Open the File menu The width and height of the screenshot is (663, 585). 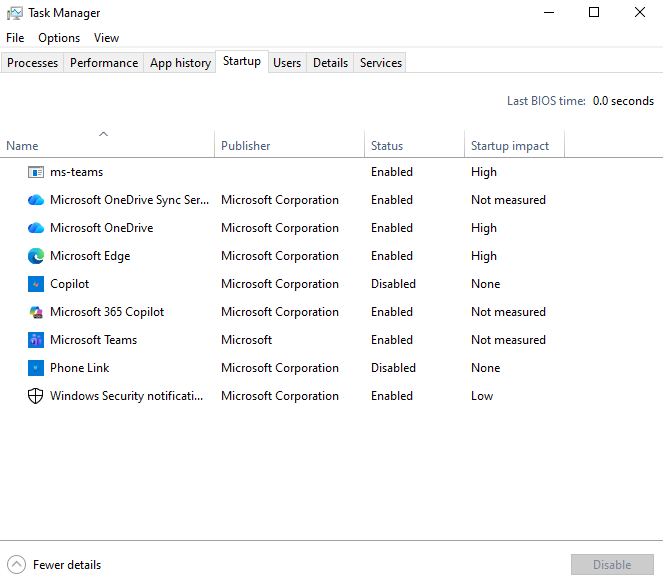15,38
